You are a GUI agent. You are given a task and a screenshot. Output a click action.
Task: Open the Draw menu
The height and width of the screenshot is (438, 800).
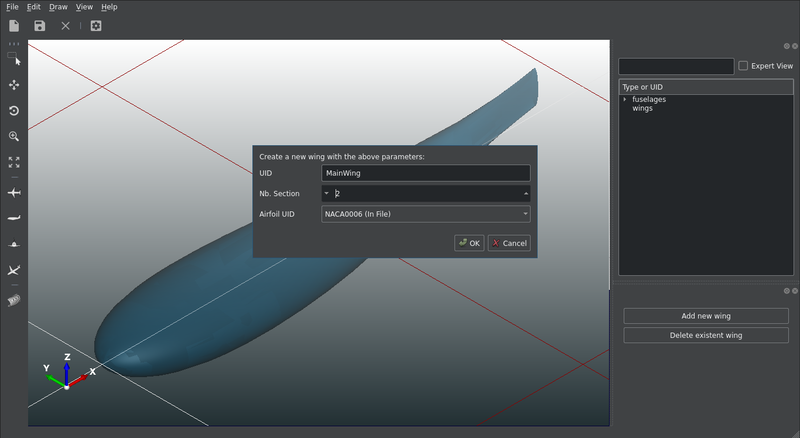pyautogui.click(x=57, y=7)
